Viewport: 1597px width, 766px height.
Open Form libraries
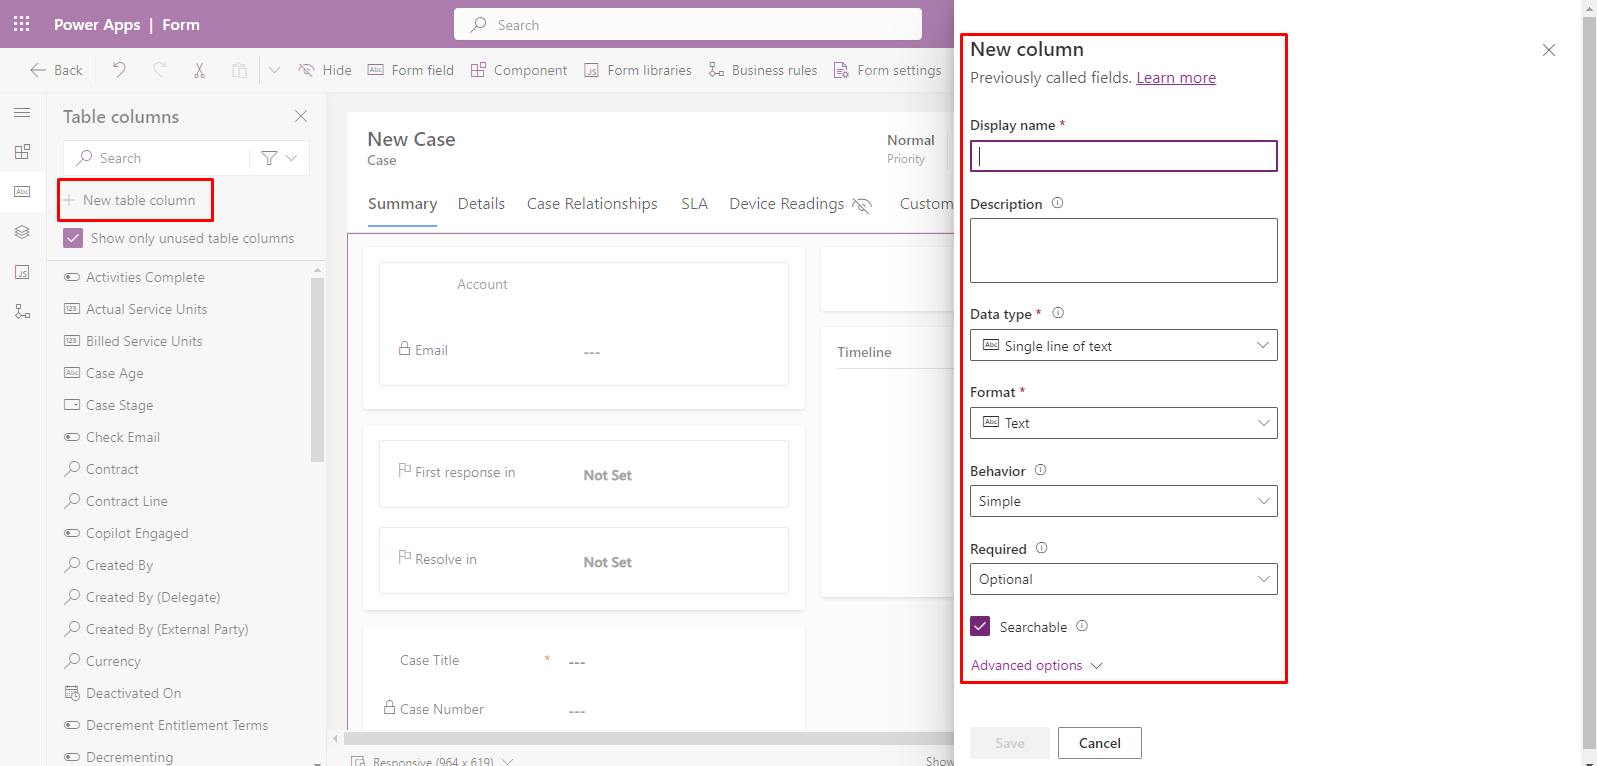[638, 70]
